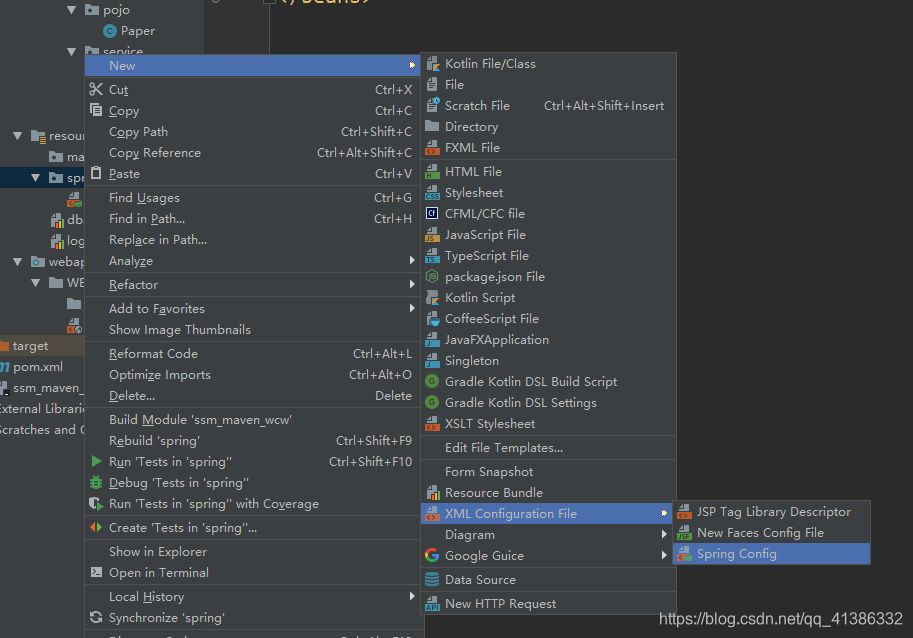Click the Scratch File icon

[x=432, y=105]
